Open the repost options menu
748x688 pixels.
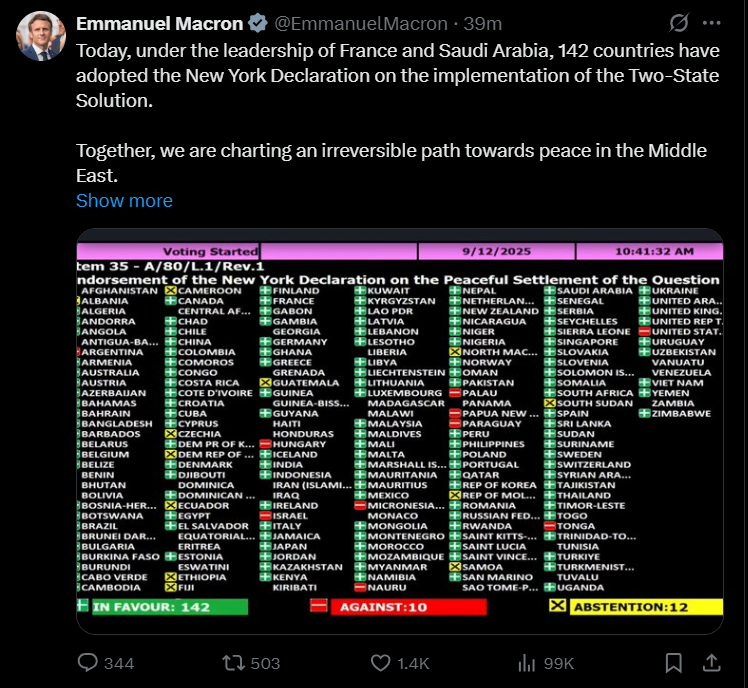pos(231,662)
